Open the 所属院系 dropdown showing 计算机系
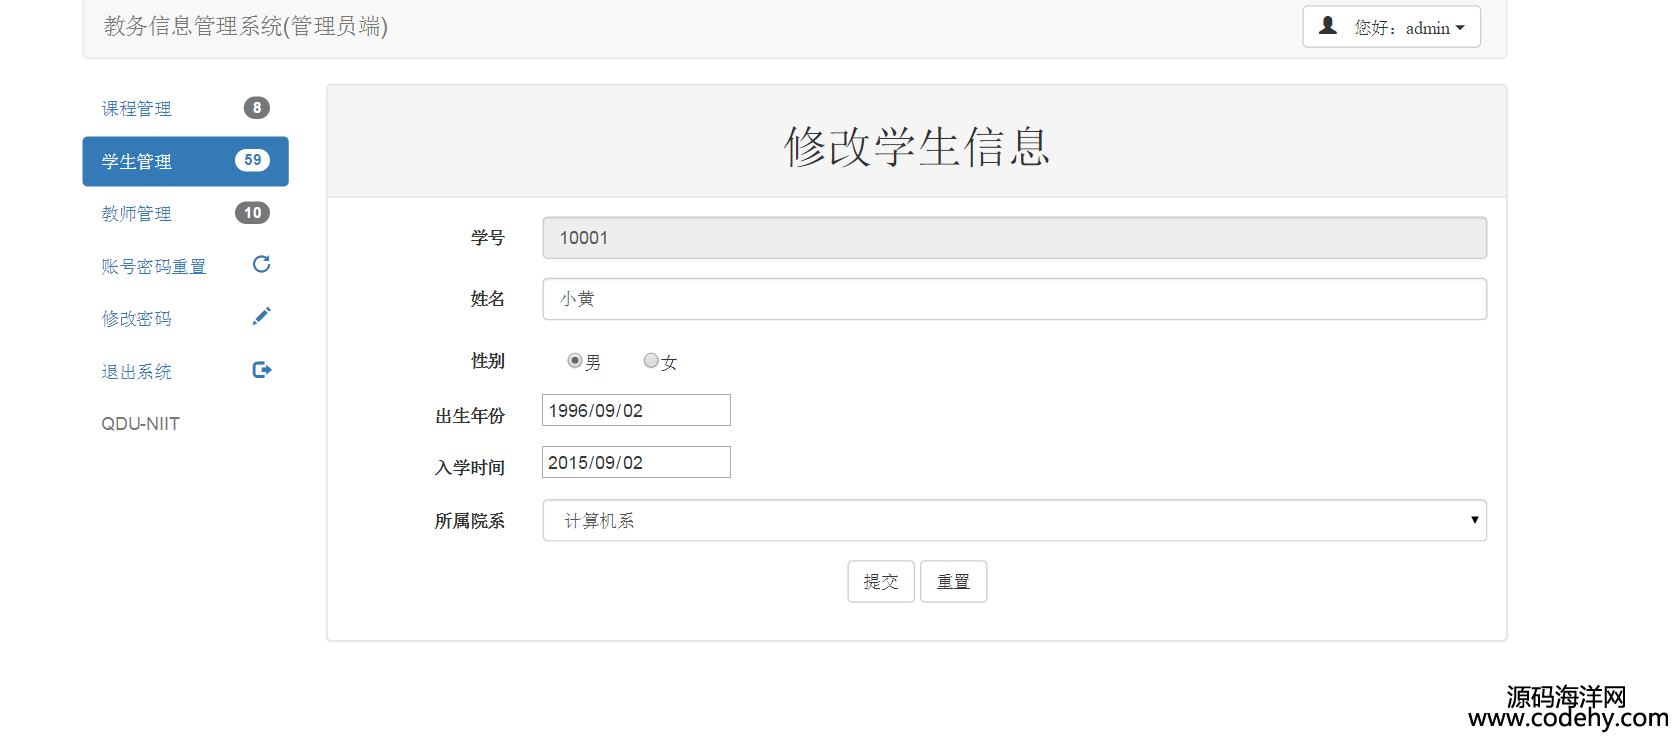The width and height of the screenshot is (1673, 738). (x=1014, y=520)
